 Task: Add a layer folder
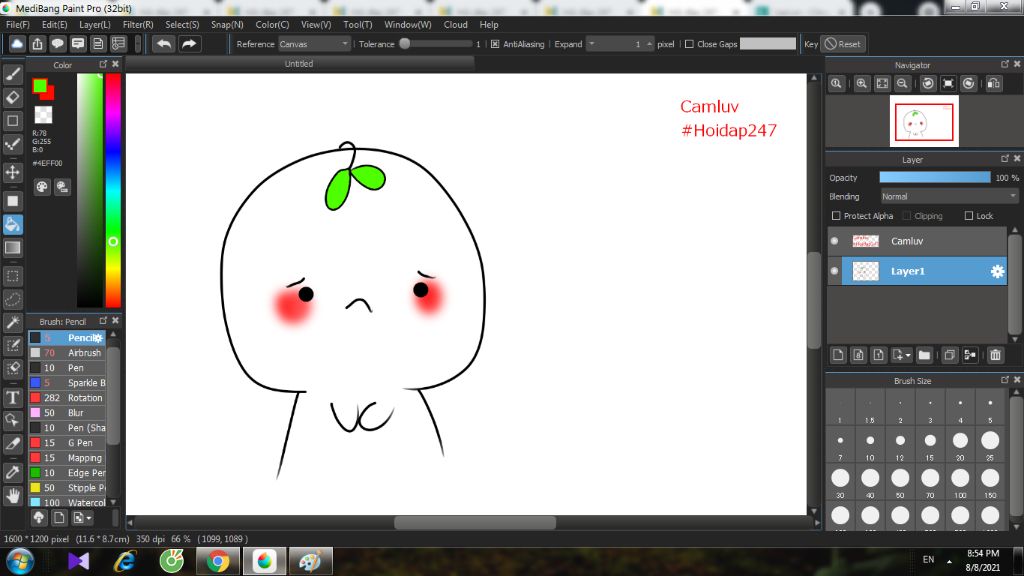924,355
